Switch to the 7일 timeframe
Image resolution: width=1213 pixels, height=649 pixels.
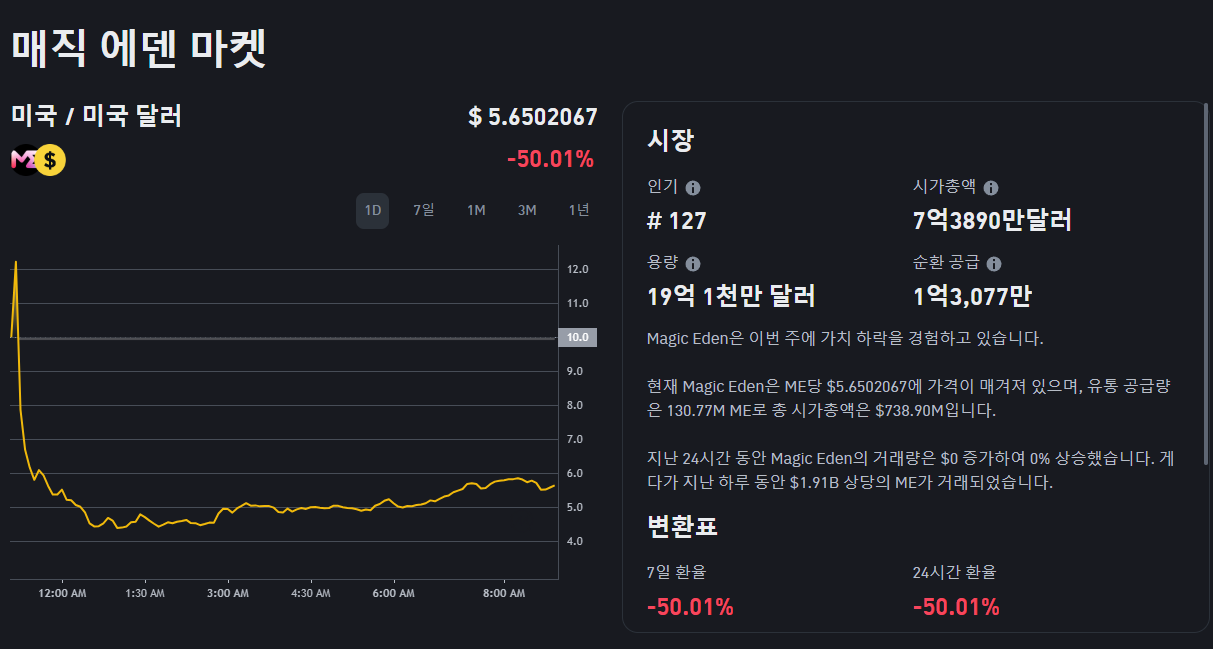(x=422, y=211)
